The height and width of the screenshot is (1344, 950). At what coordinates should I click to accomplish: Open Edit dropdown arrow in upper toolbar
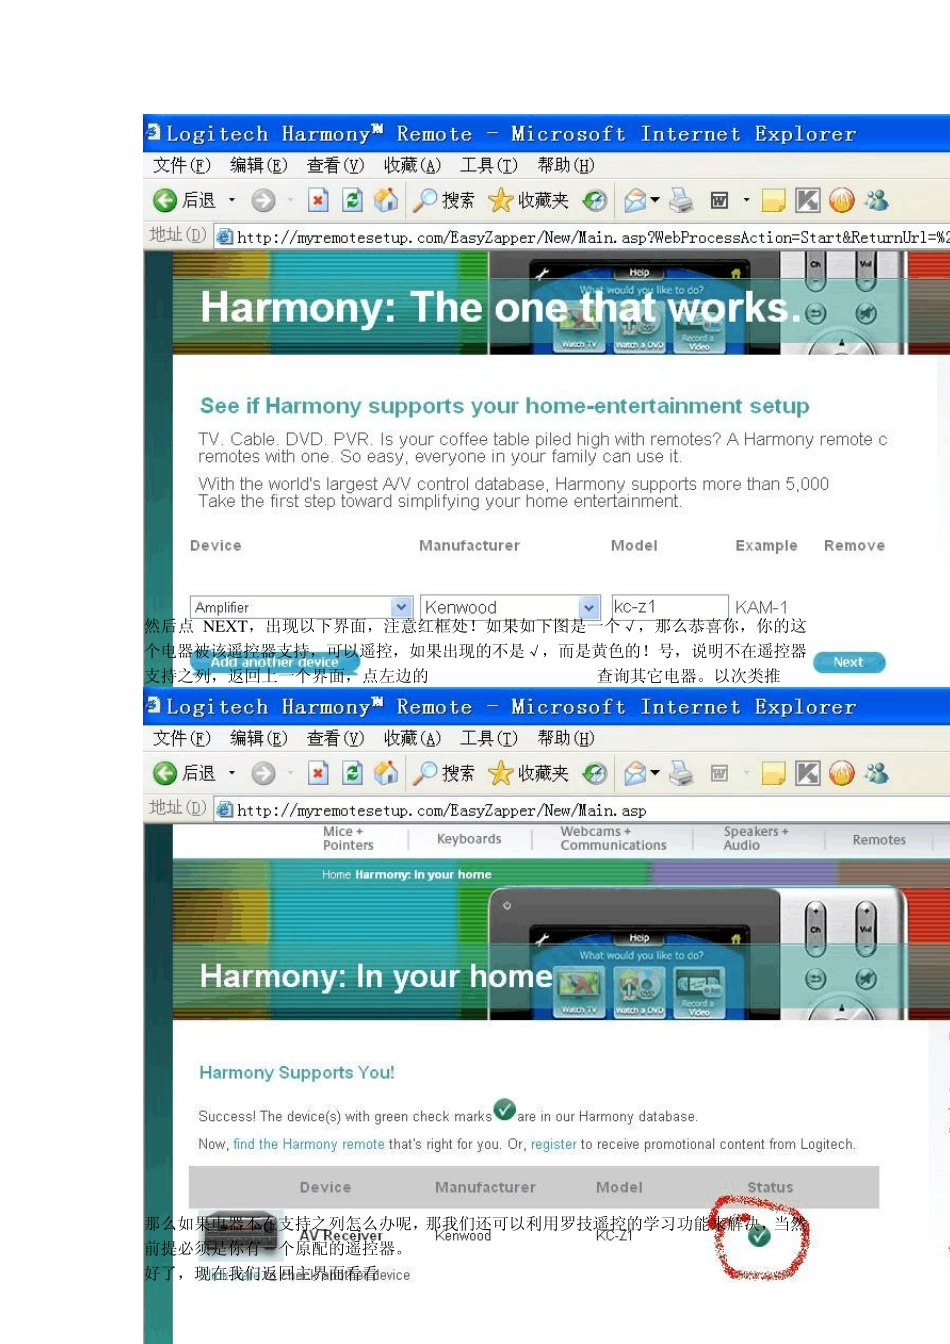(746, 200)
